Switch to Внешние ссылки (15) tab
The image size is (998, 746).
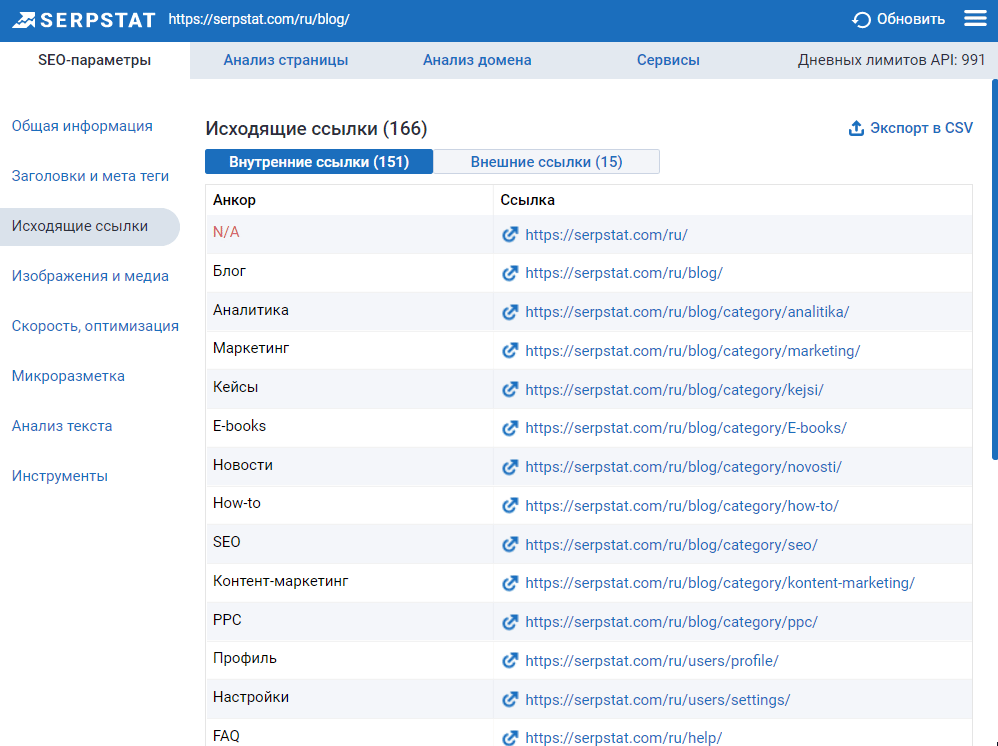[546, 162]
